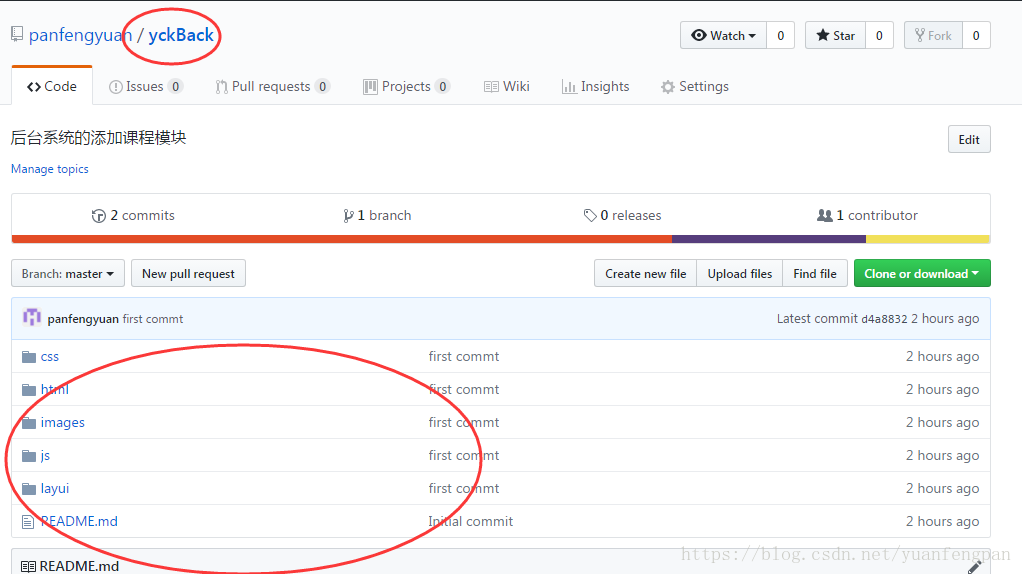This screenshot has height=574, width=1022.
Task: Click the 2 hours ago timestamp in README.md row
Action: click(942, 521)
